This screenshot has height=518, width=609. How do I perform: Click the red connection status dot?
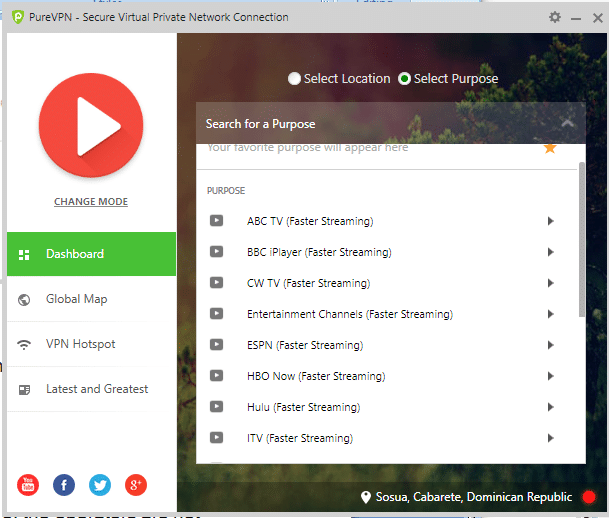tap(589, 497)
